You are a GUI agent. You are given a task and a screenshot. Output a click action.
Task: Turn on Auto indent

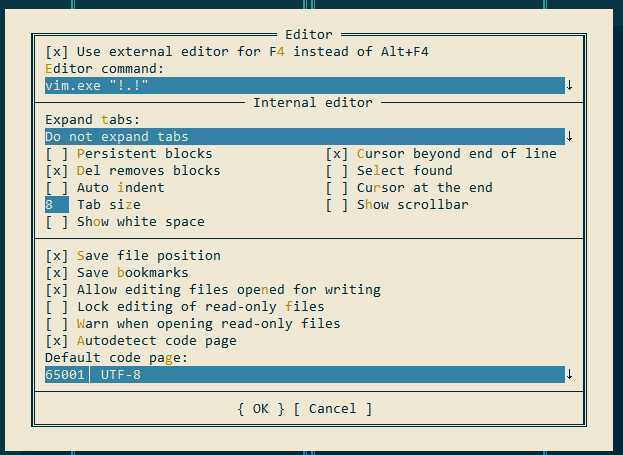57,188
